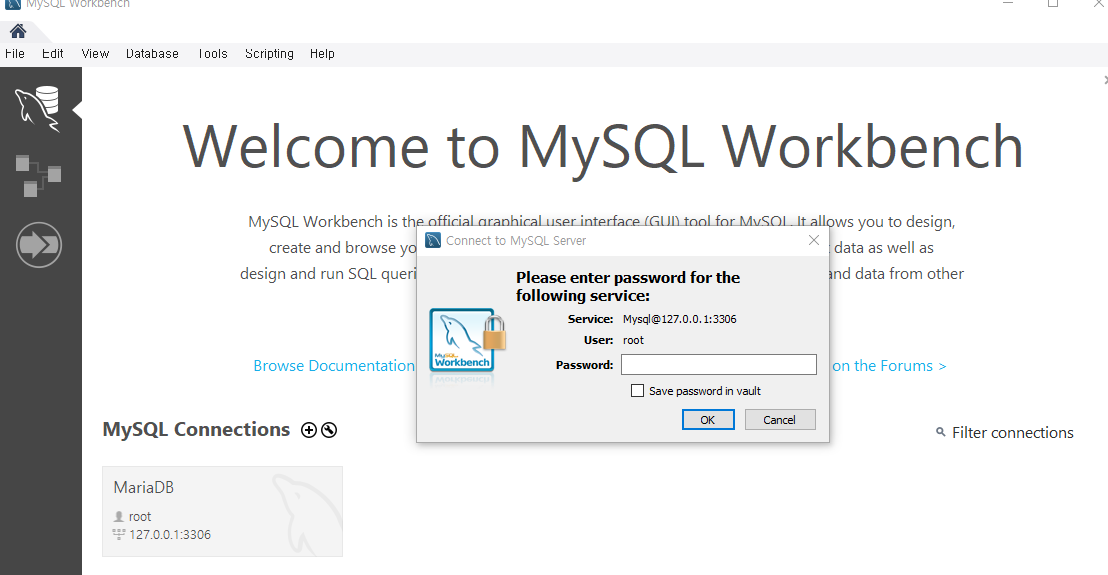Open the Database menu
Screen dimensions: 1108x575
(x=152, y=54)
